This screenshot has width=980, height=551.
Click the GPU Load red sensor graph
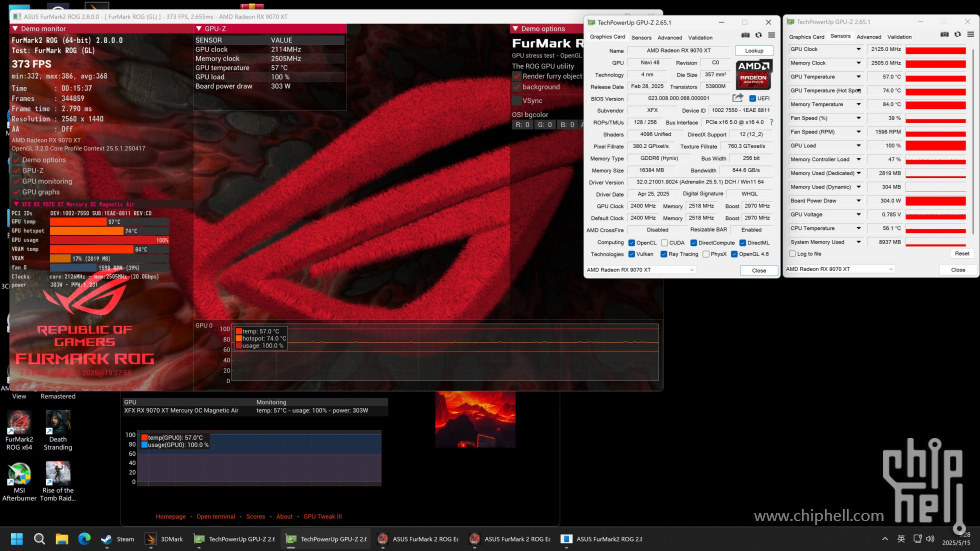pos(936,146)
